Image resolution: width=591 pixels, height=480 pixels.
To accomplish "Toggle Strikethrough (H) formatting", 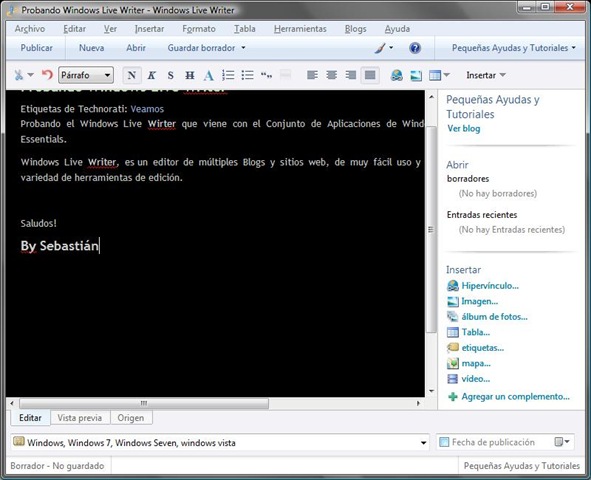I will (190, 75).
